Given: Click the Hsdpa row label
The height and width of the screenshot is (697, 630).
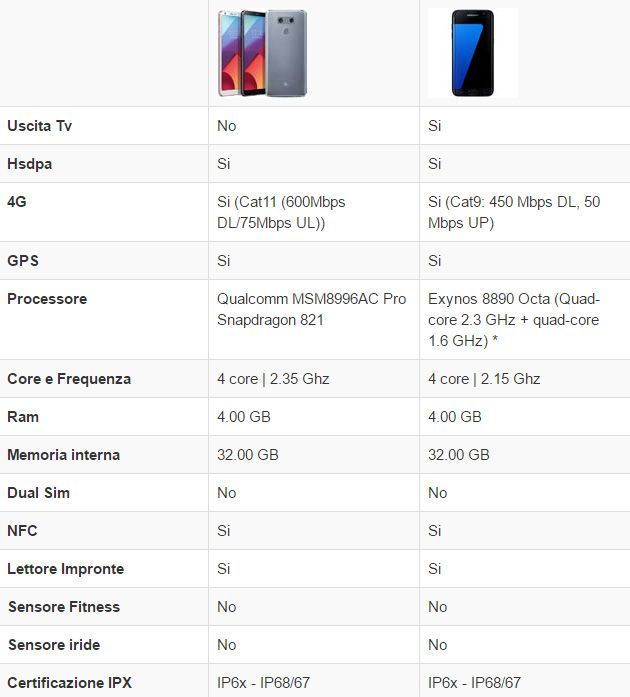Looking at the screenshot, I should pos(29,164).
